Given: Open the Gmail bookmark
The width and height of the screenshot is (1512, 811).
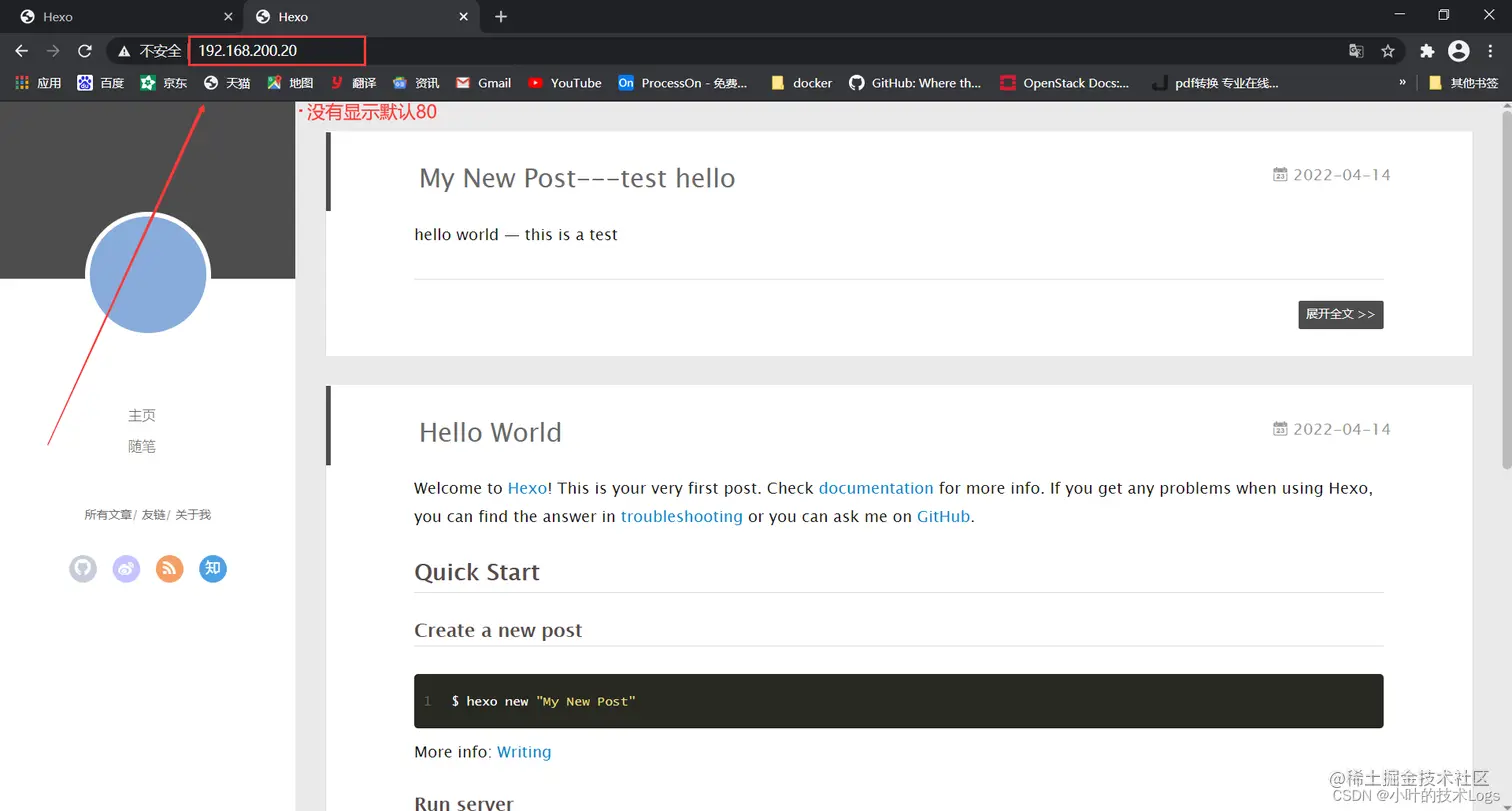Looking at the screenshot, I should pyautogui.click(x=483, y=83).
